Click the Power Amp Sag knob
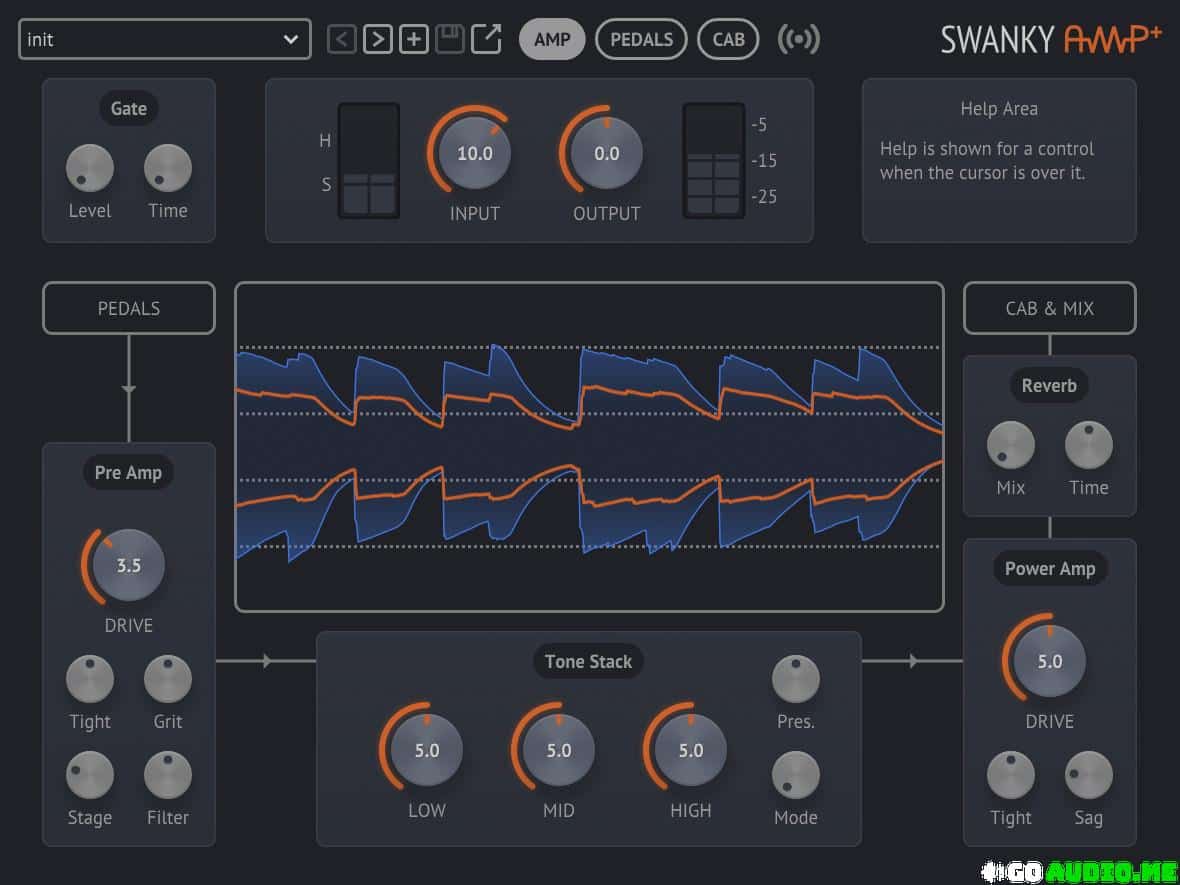 click(1089, 775)
